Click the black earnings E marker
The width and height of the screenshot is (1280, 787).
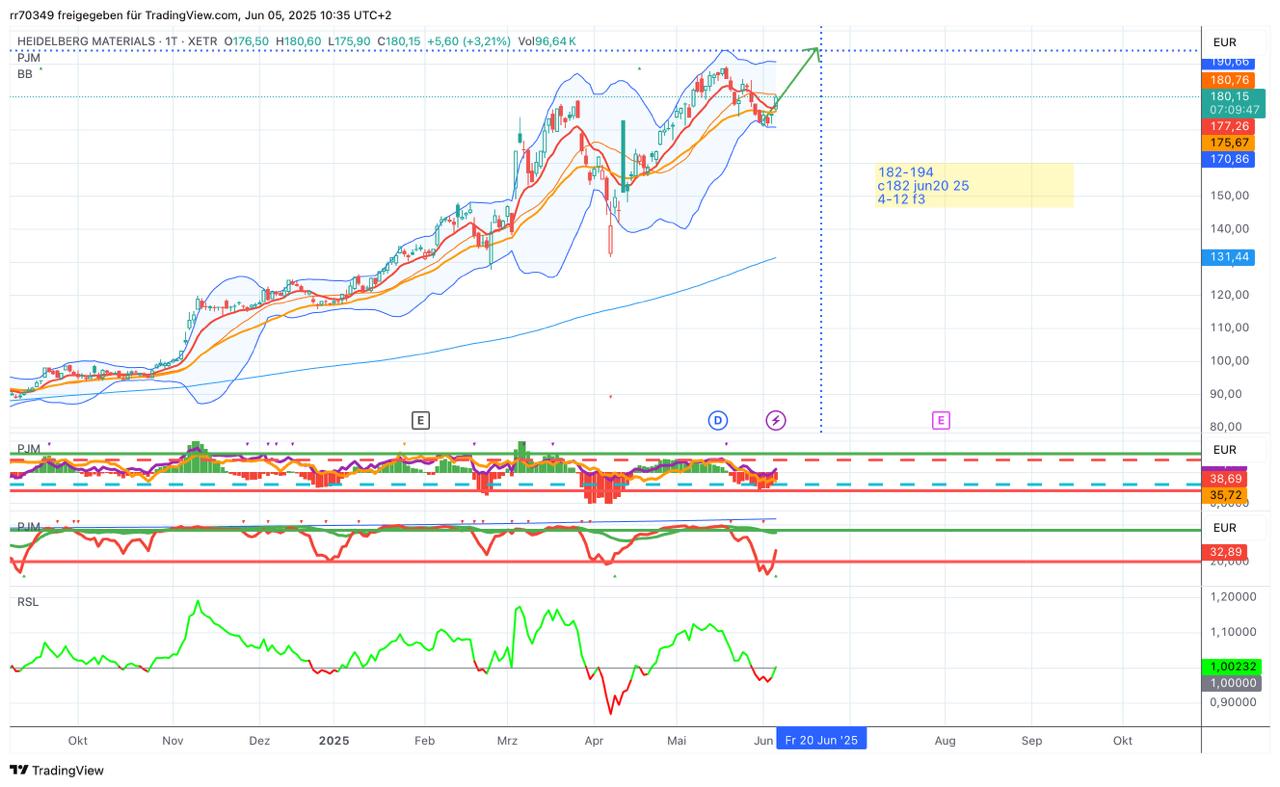click(420, 420)
